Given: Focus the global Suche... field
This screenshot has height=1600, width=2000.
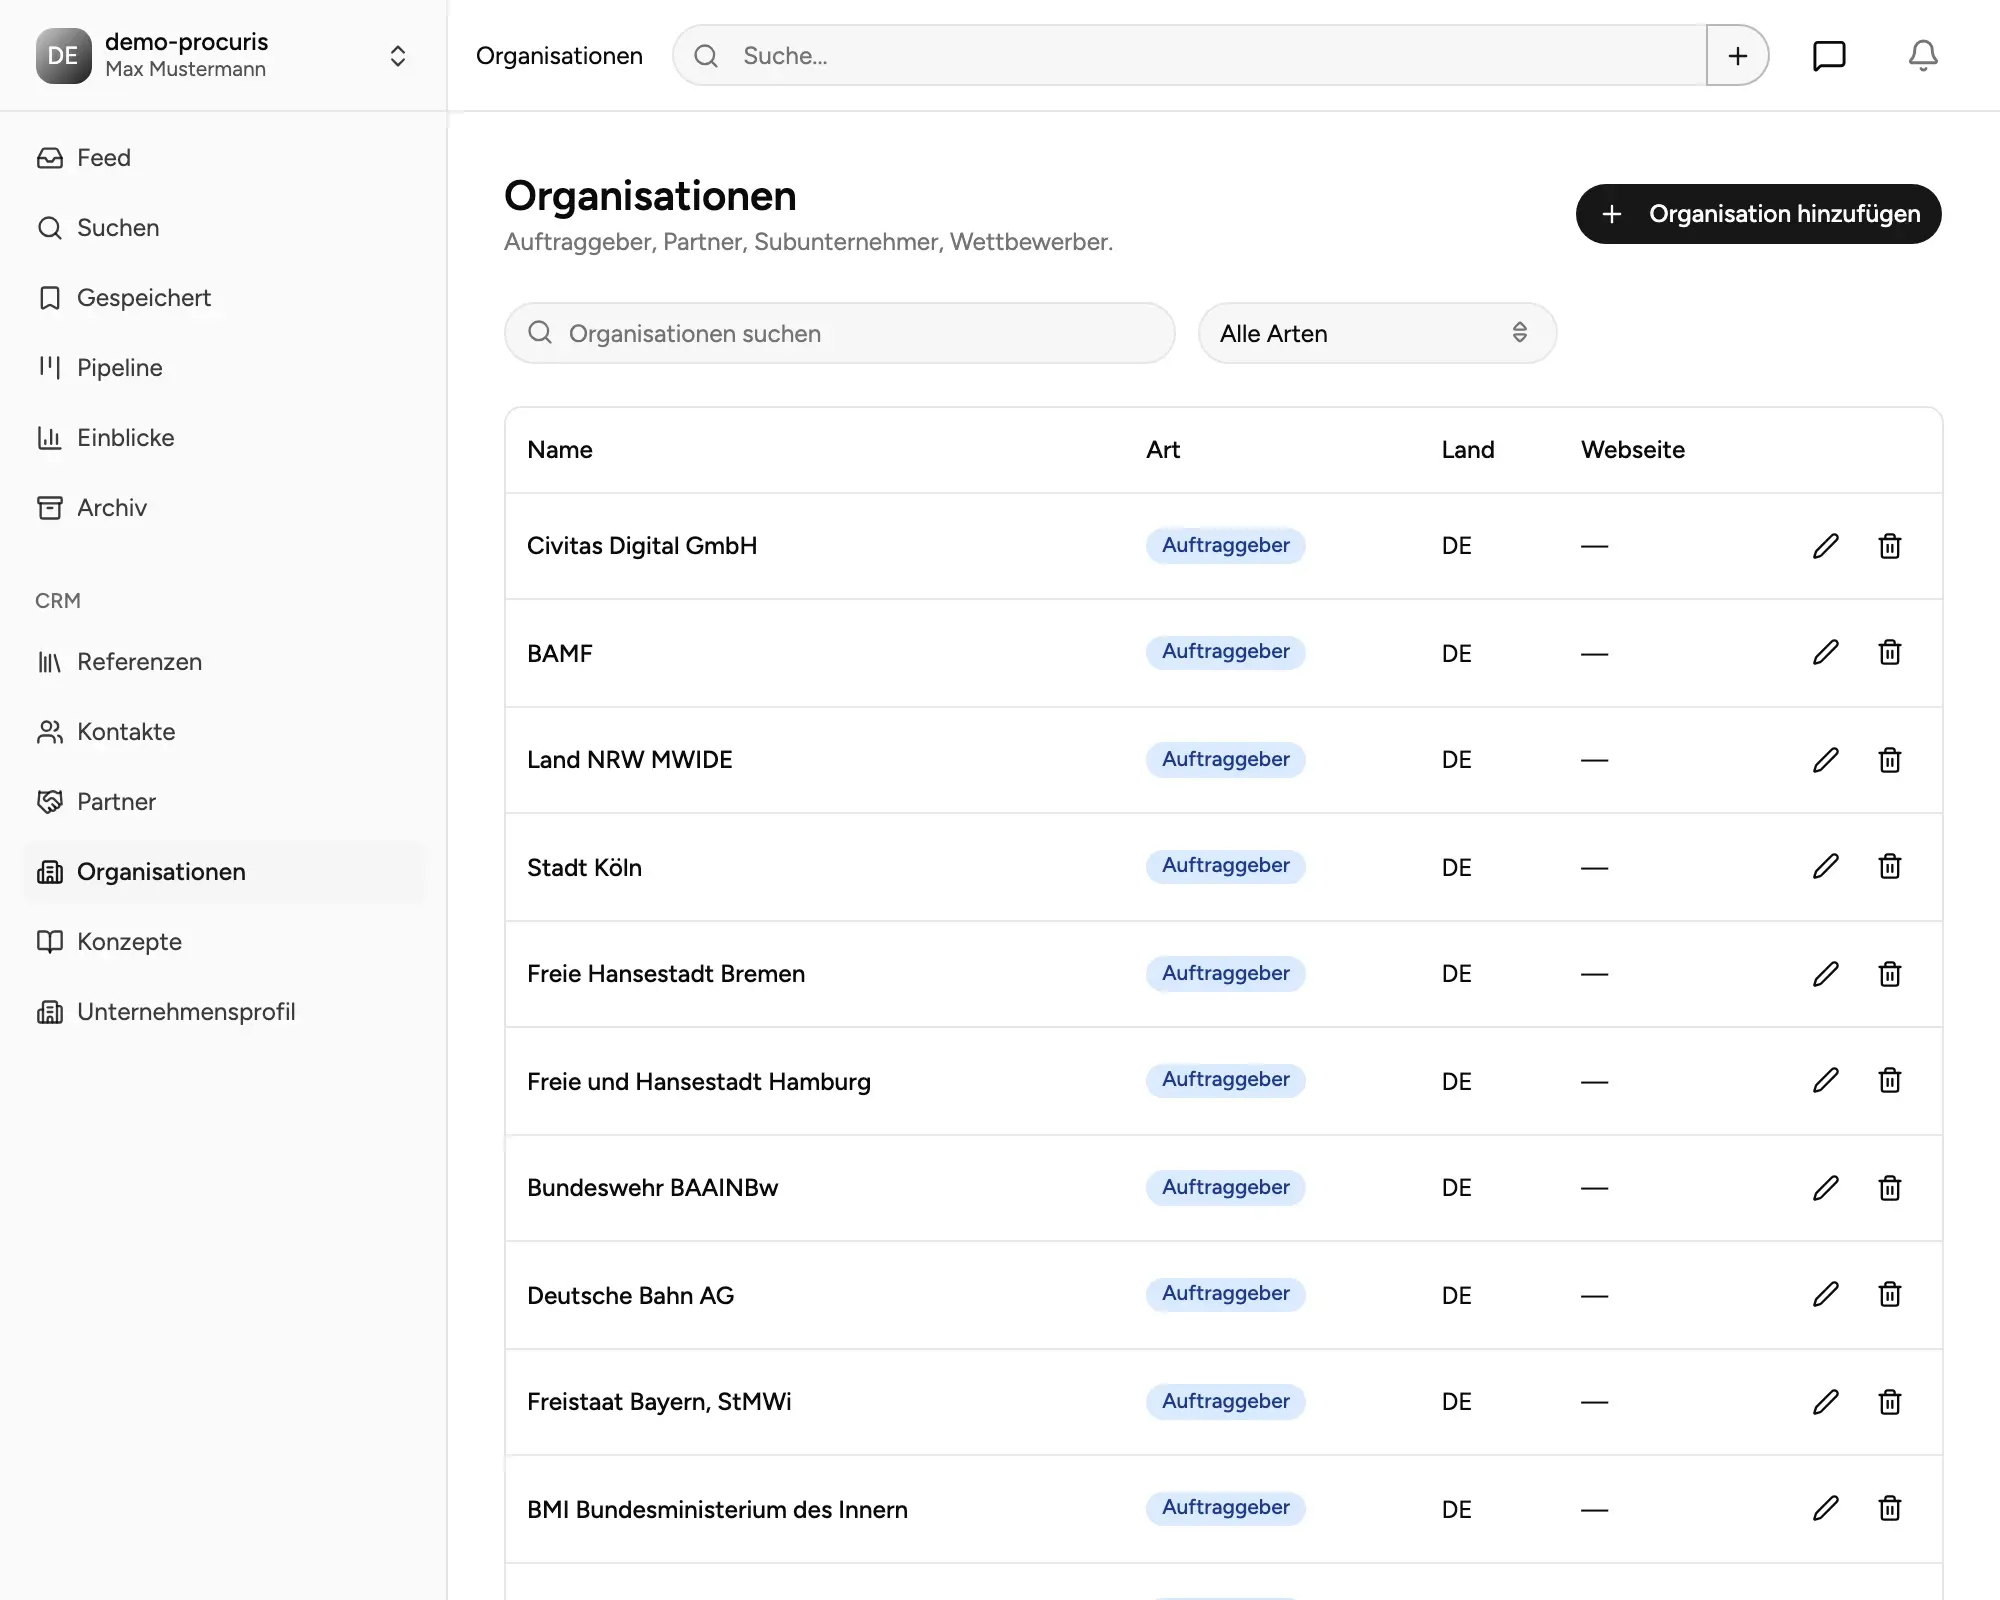Looking at the screenshot, I should click(1190, 56).
